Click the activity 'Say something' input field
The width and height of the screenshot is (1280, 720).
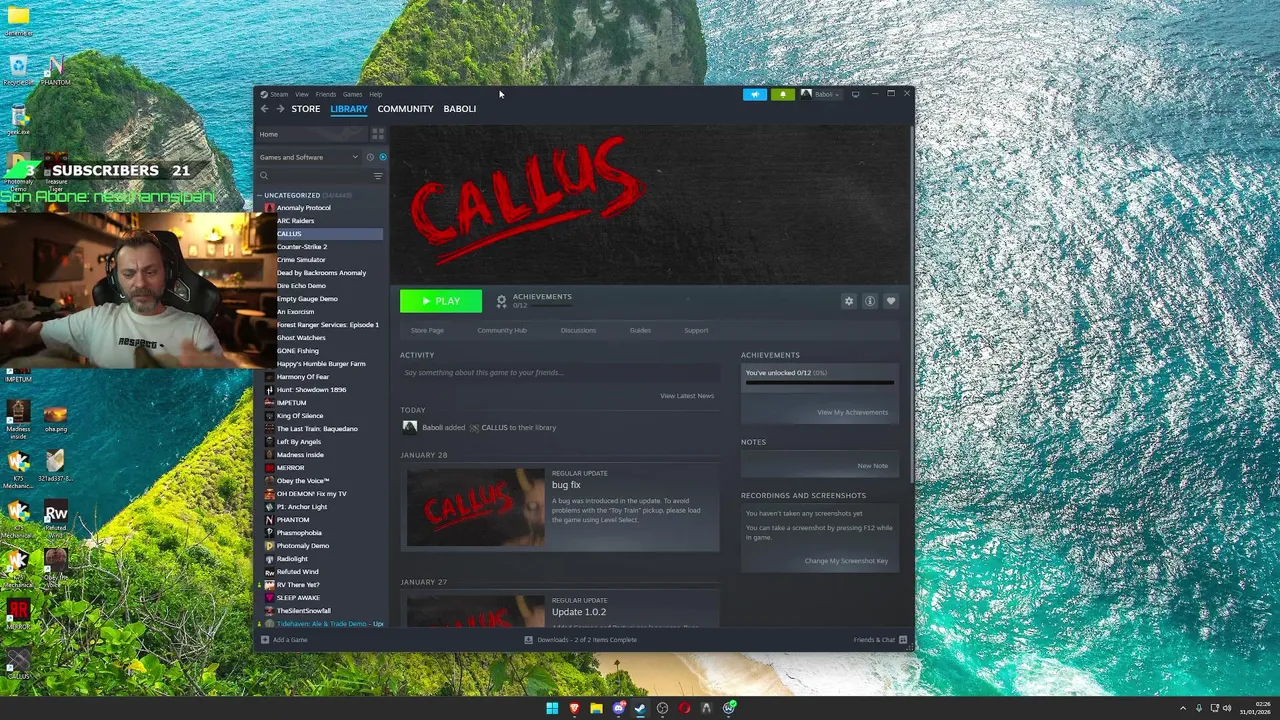[x=559, y=373]
